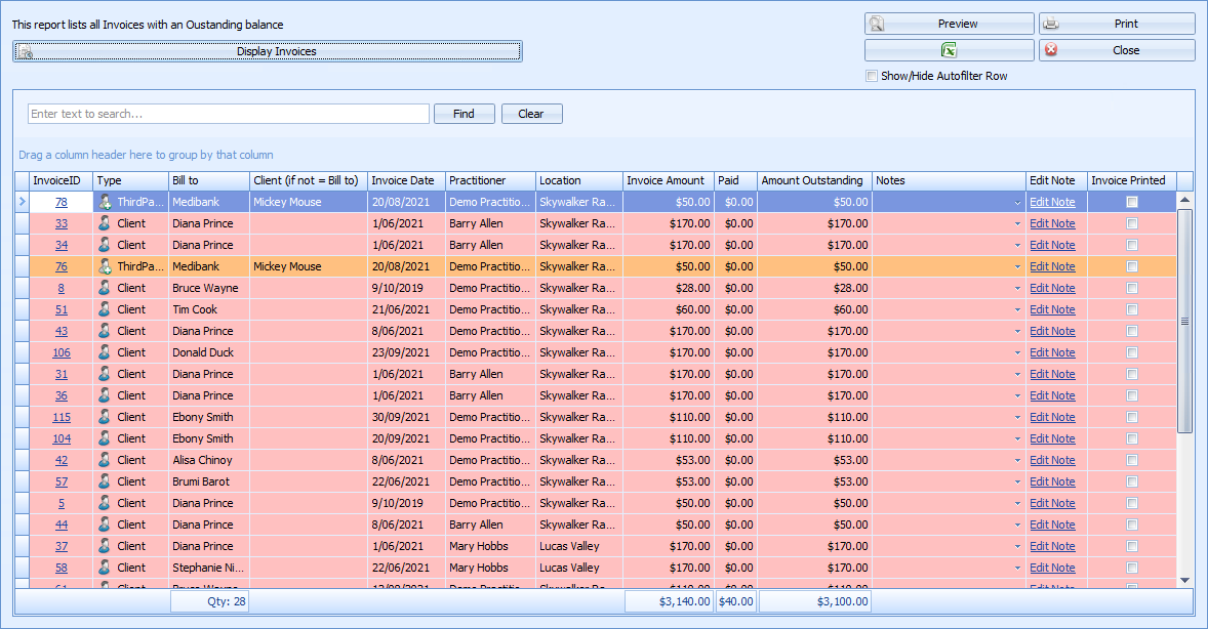Click the Client type icon for invoice 44

[104, 524]
